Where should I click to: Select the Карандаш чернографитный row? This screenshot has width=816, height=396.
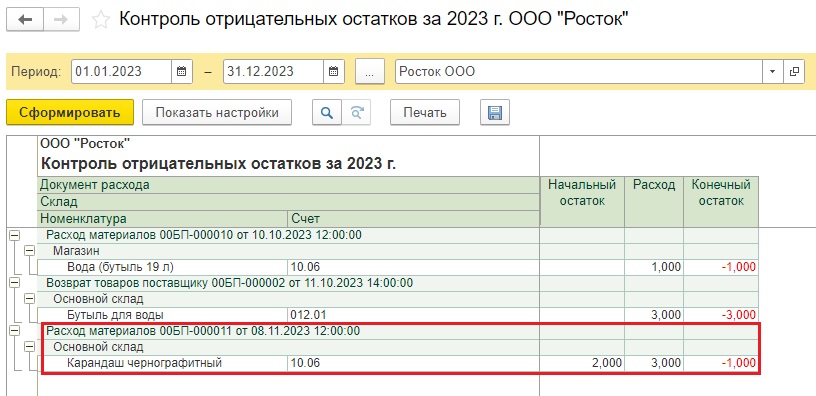click(398, 363)
